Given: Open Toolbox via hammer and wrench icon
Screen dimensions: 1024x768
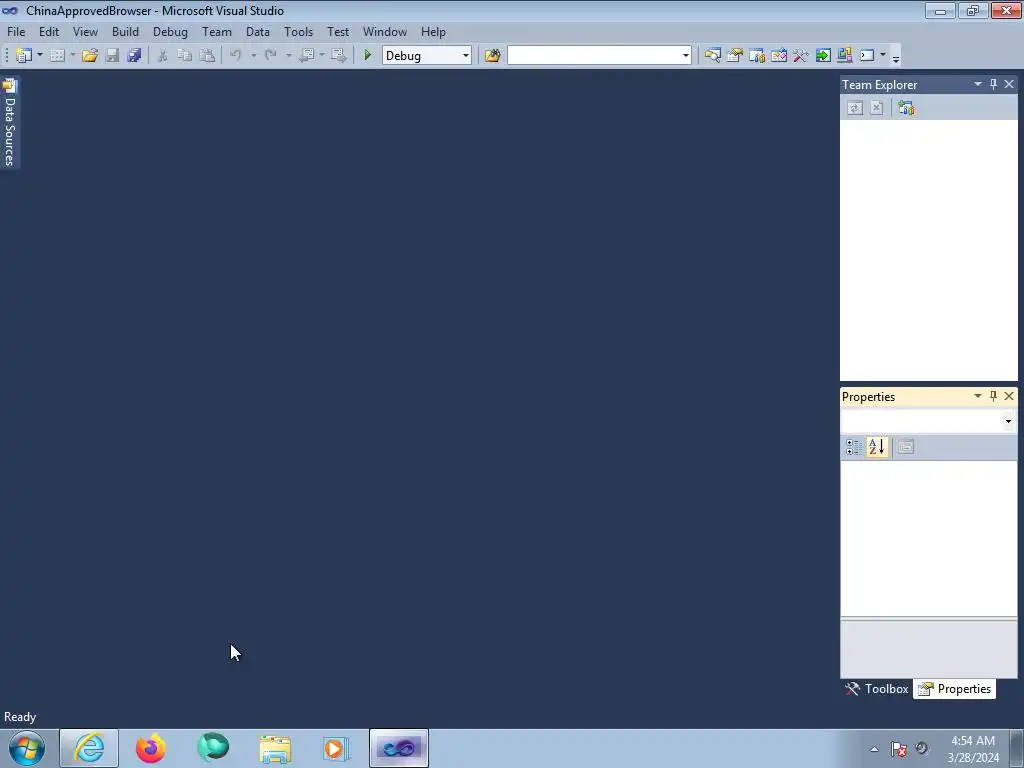Looking at the screenshot, I should (801, 56).
